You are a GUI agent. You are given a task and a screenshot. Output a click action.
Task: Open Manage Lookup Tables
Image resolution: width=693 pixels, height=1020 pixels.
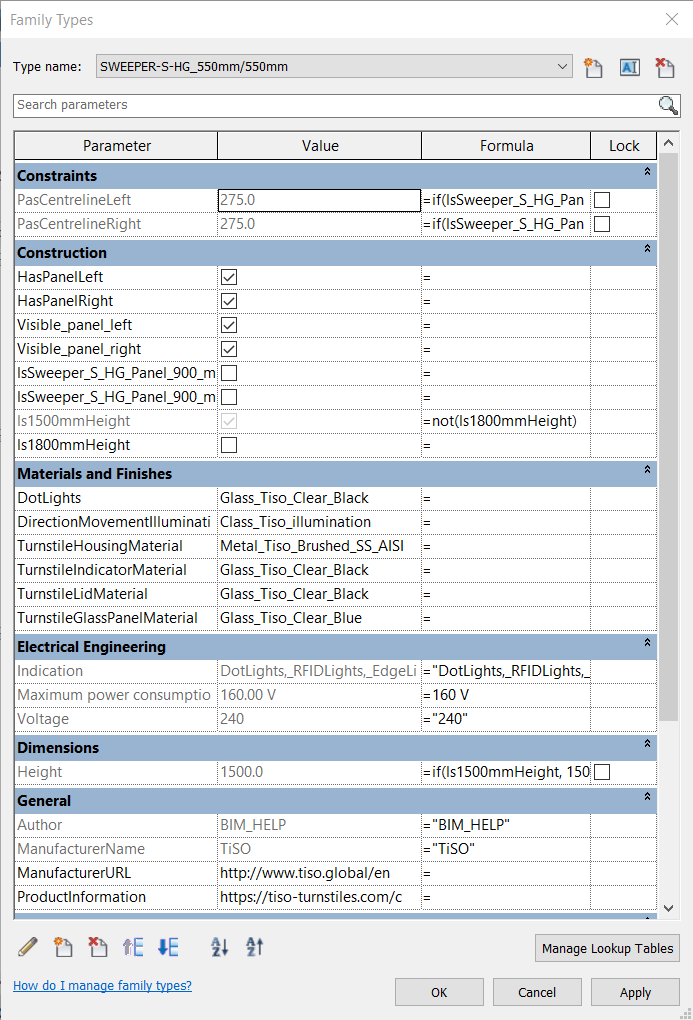[x=607, y=948]
